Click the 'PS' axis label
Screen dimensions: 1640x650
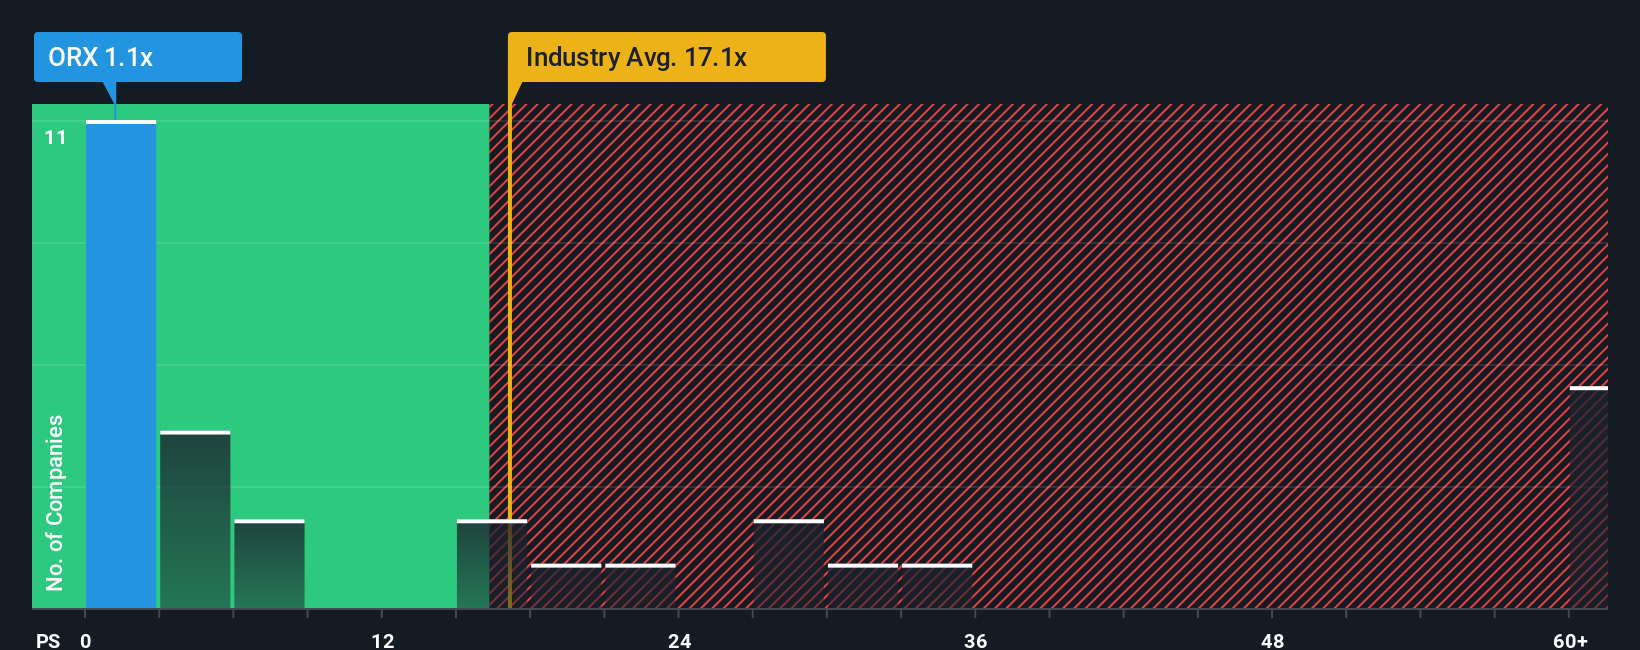[x=48, y=641]
